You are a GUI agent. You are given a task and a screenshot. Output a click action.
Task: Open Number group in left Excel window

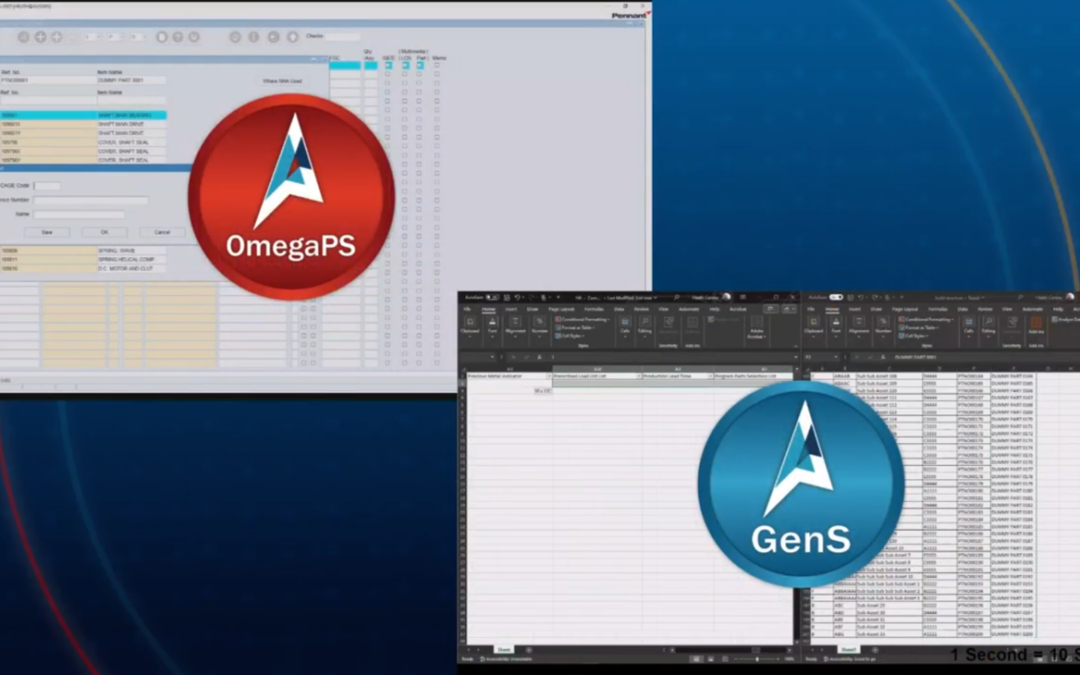coord(539,325)
